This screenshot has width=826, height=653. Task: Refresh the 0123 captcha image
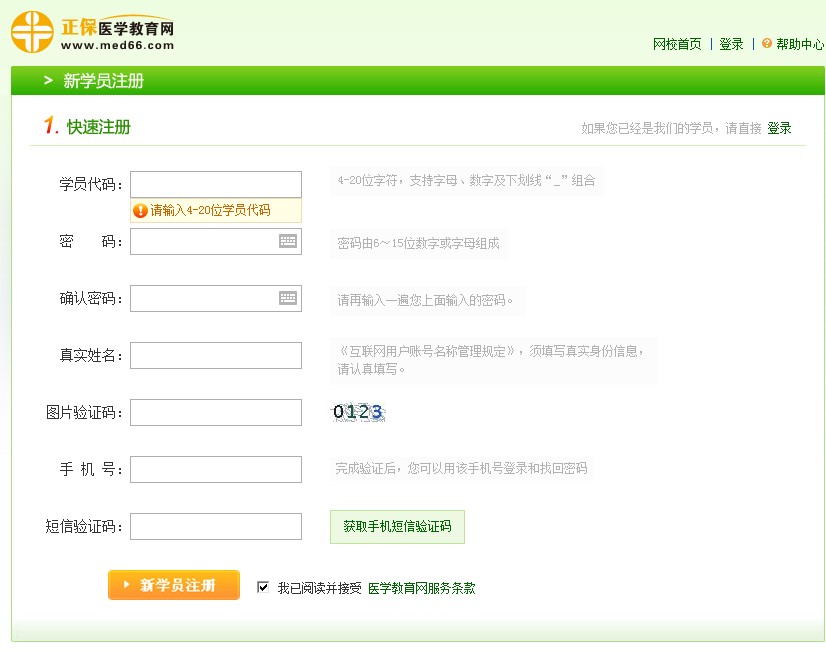tap(358, 412)
